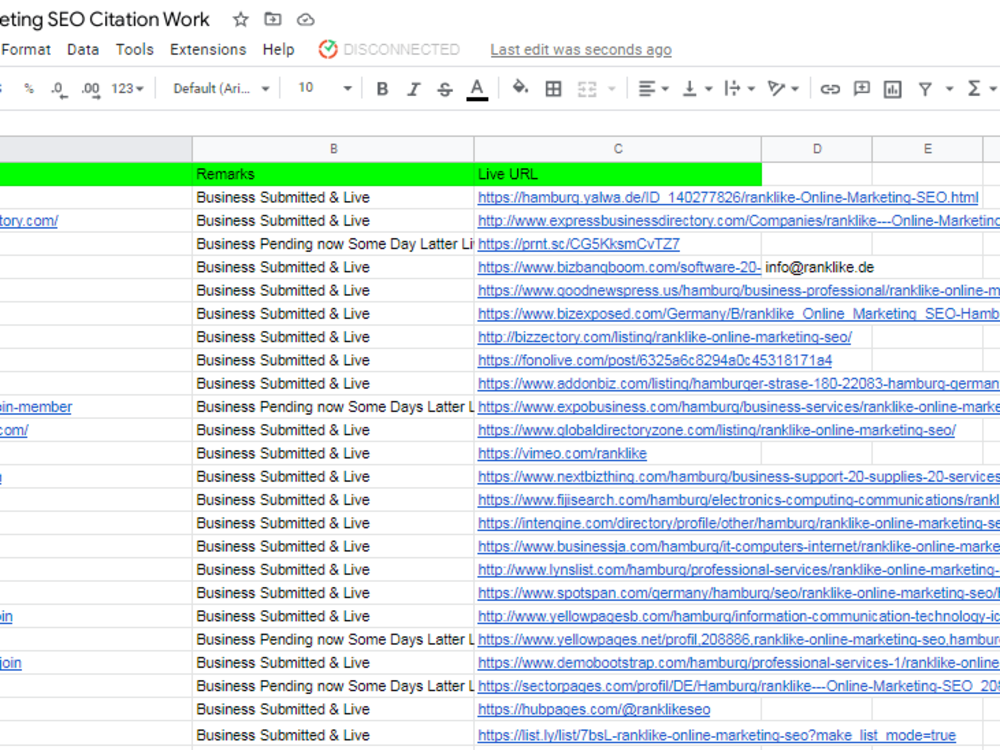
Task: Open the text rotation options
Action: 783,89
